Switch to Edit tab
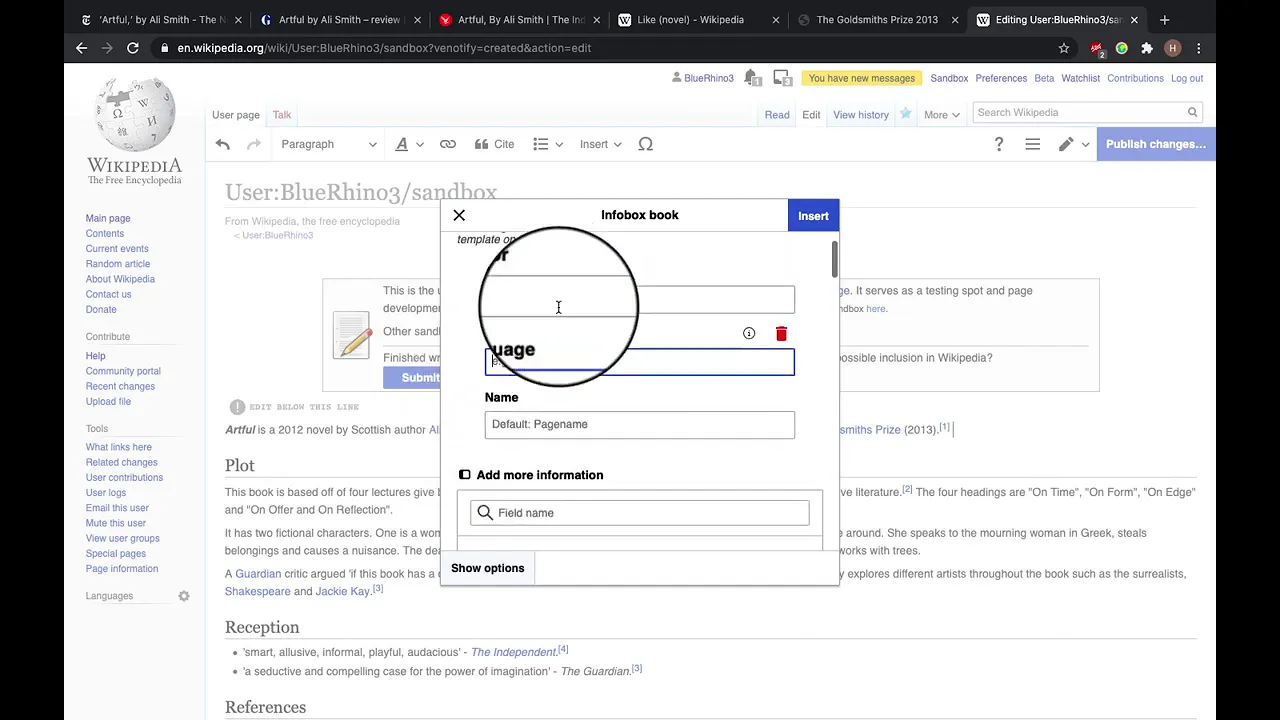Viewport: 1280px width, 720px height. [x=811, y=115]
